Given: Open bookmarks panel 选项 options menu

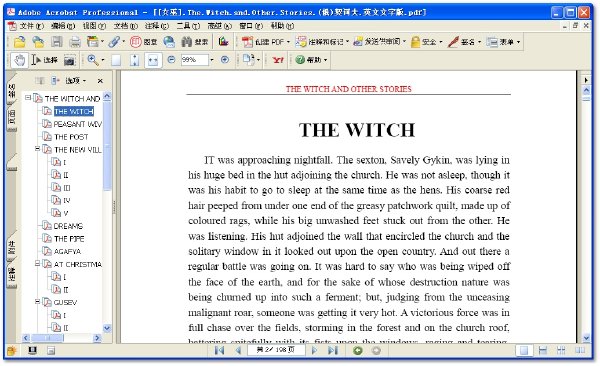Looking at the screenshot, I should [x=75, y=80].
